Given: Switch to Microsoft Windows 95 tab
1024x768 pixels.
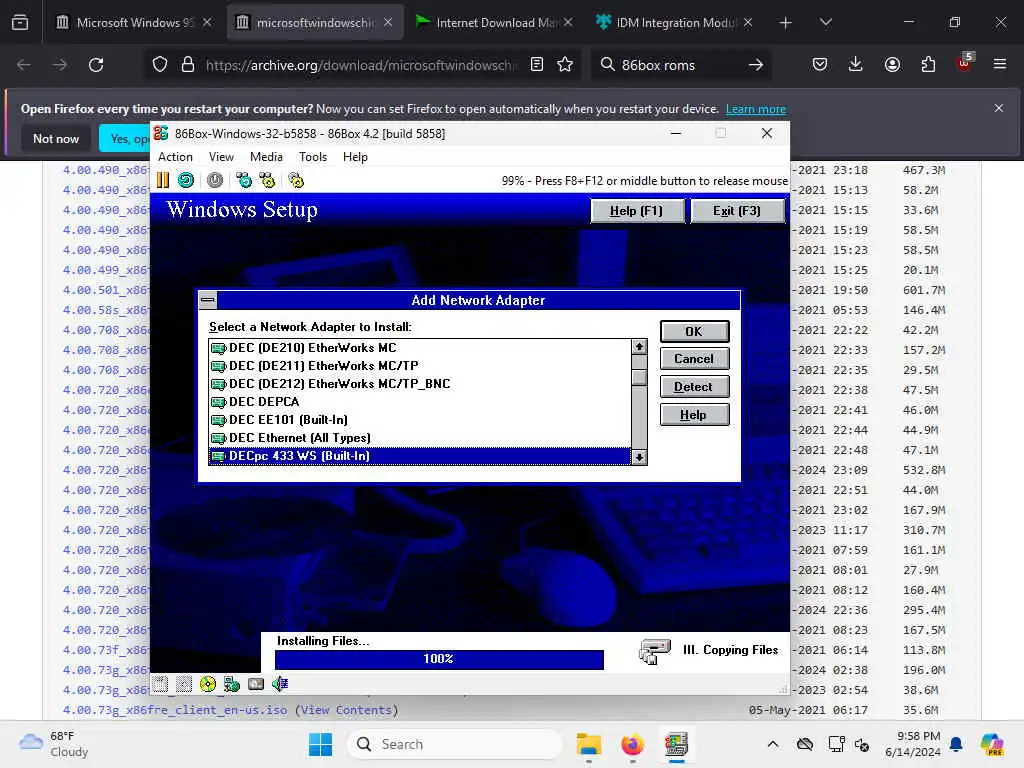Looking at the screenshot, I should pyautogui.click(x=134, y=22).
